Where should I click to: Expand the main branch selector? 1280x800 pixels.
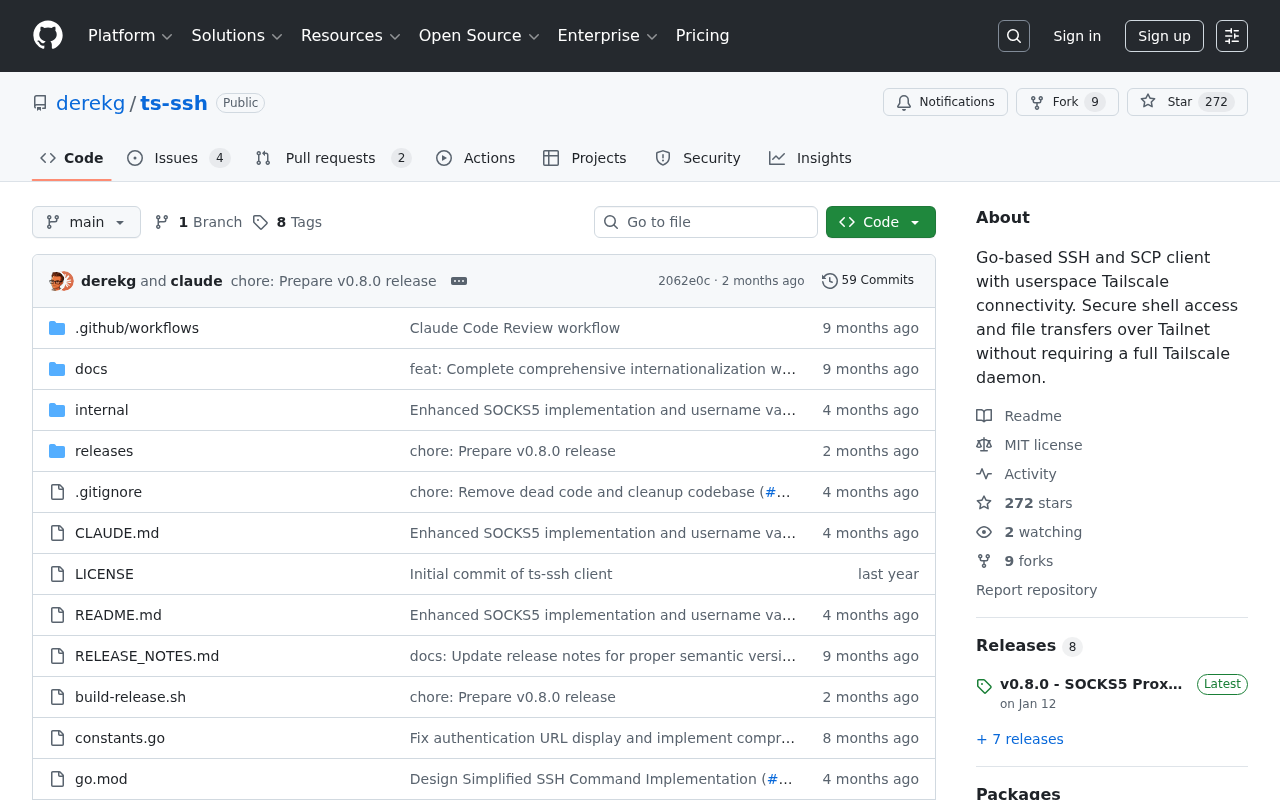86,221
